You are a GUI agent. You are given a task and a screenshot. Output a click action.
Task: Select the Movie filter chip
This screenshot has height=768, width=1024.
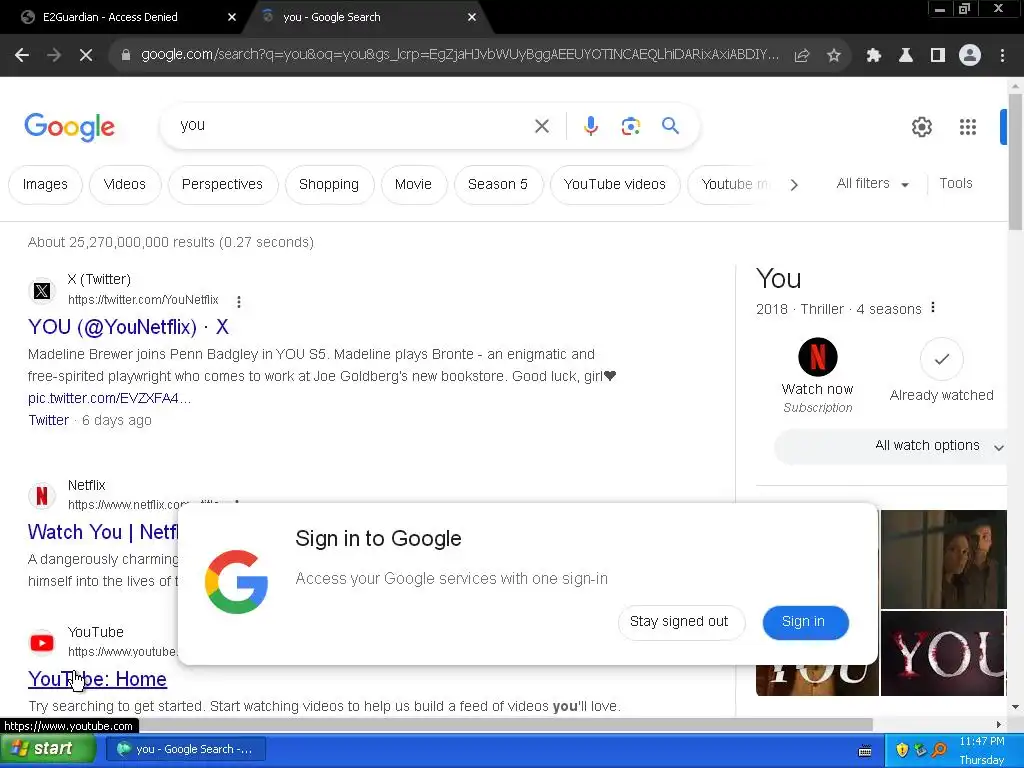413,185
